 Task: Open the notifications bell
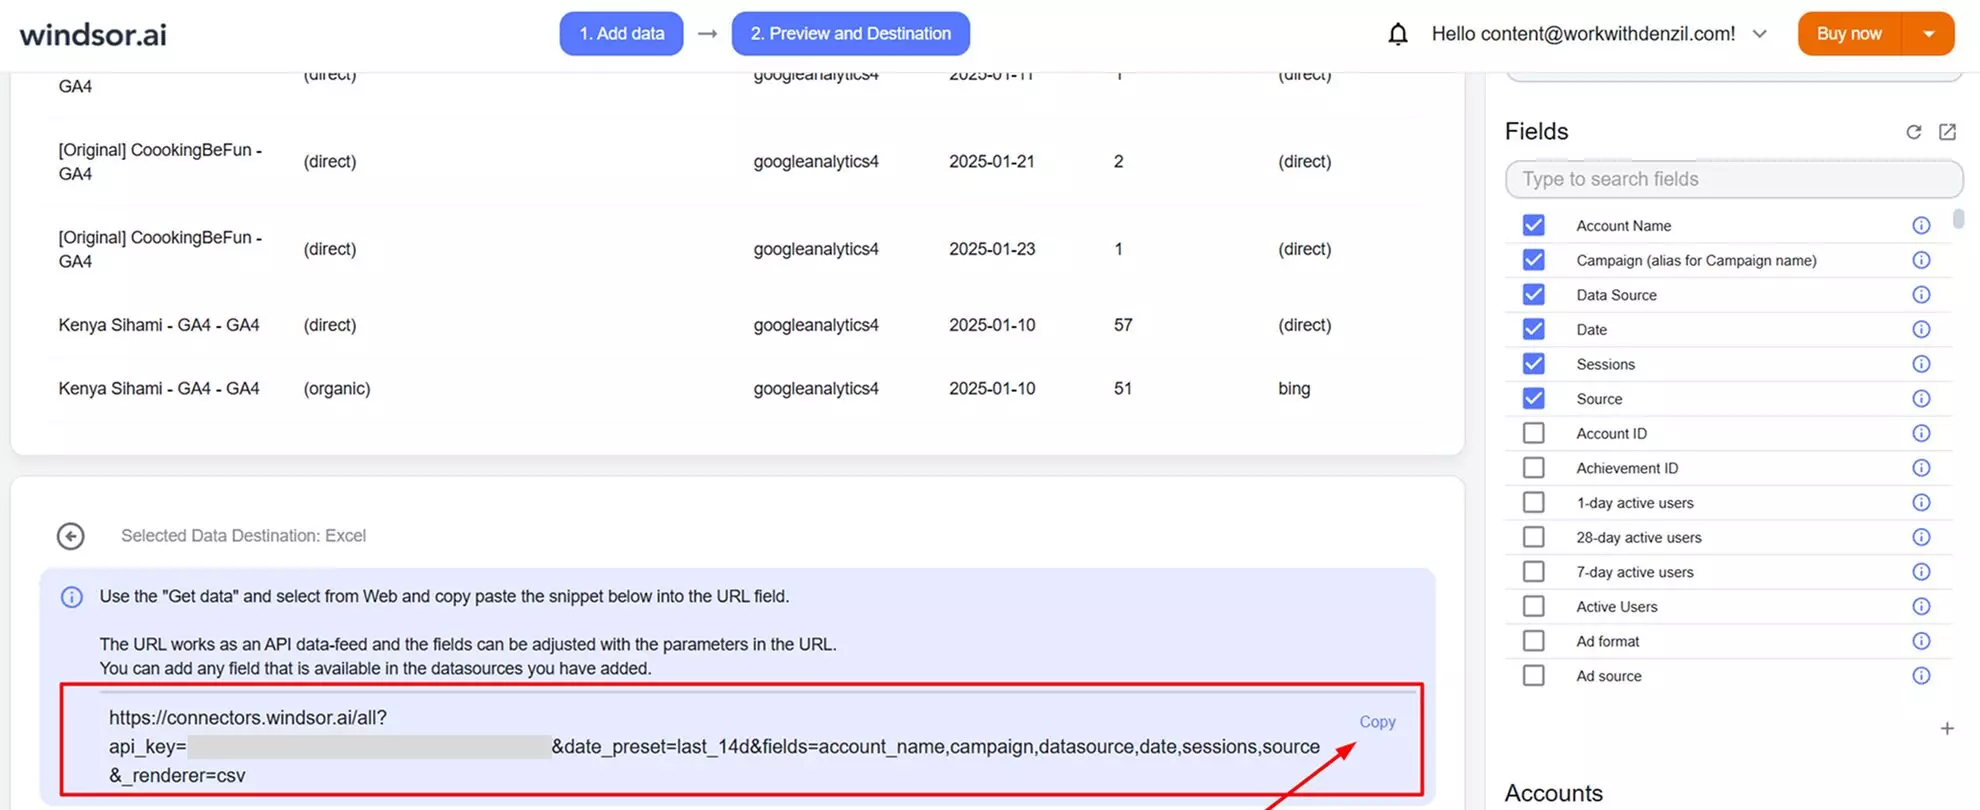pos(1398,34)
